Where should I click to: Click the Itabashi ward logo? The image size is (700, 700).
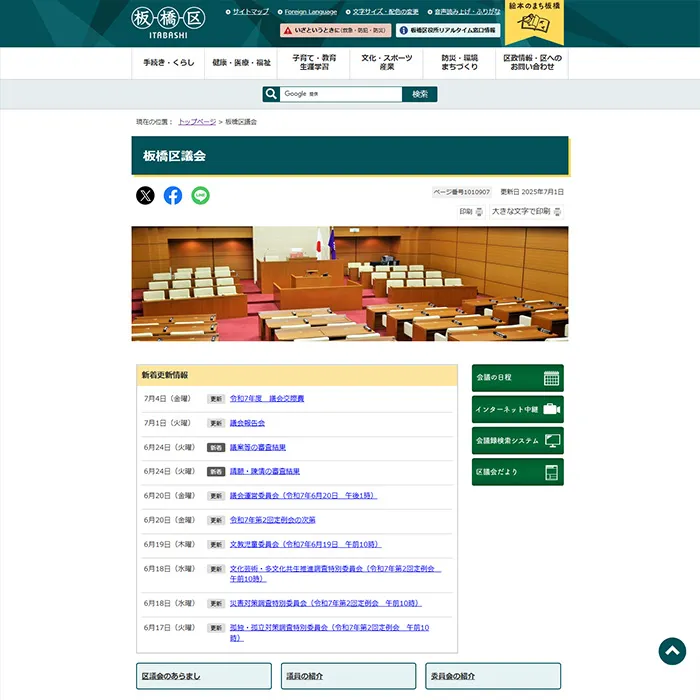coord(168,22)
